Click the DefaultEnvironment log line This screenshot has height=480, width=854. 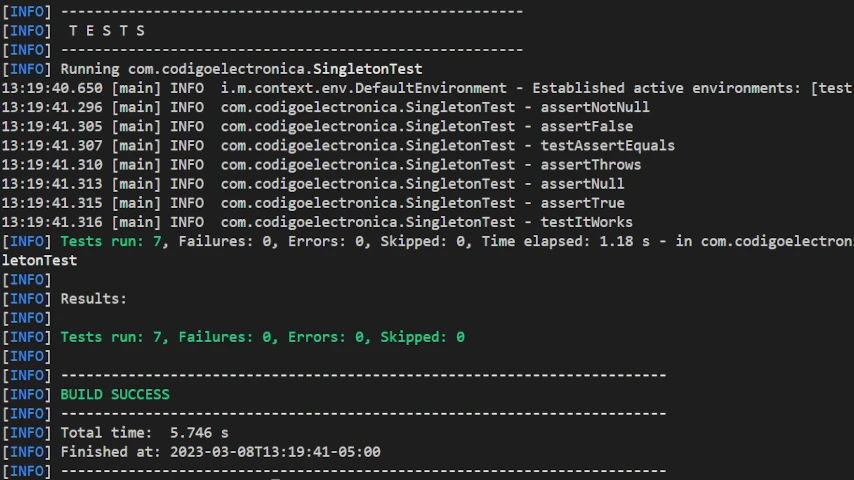(427, 88)
